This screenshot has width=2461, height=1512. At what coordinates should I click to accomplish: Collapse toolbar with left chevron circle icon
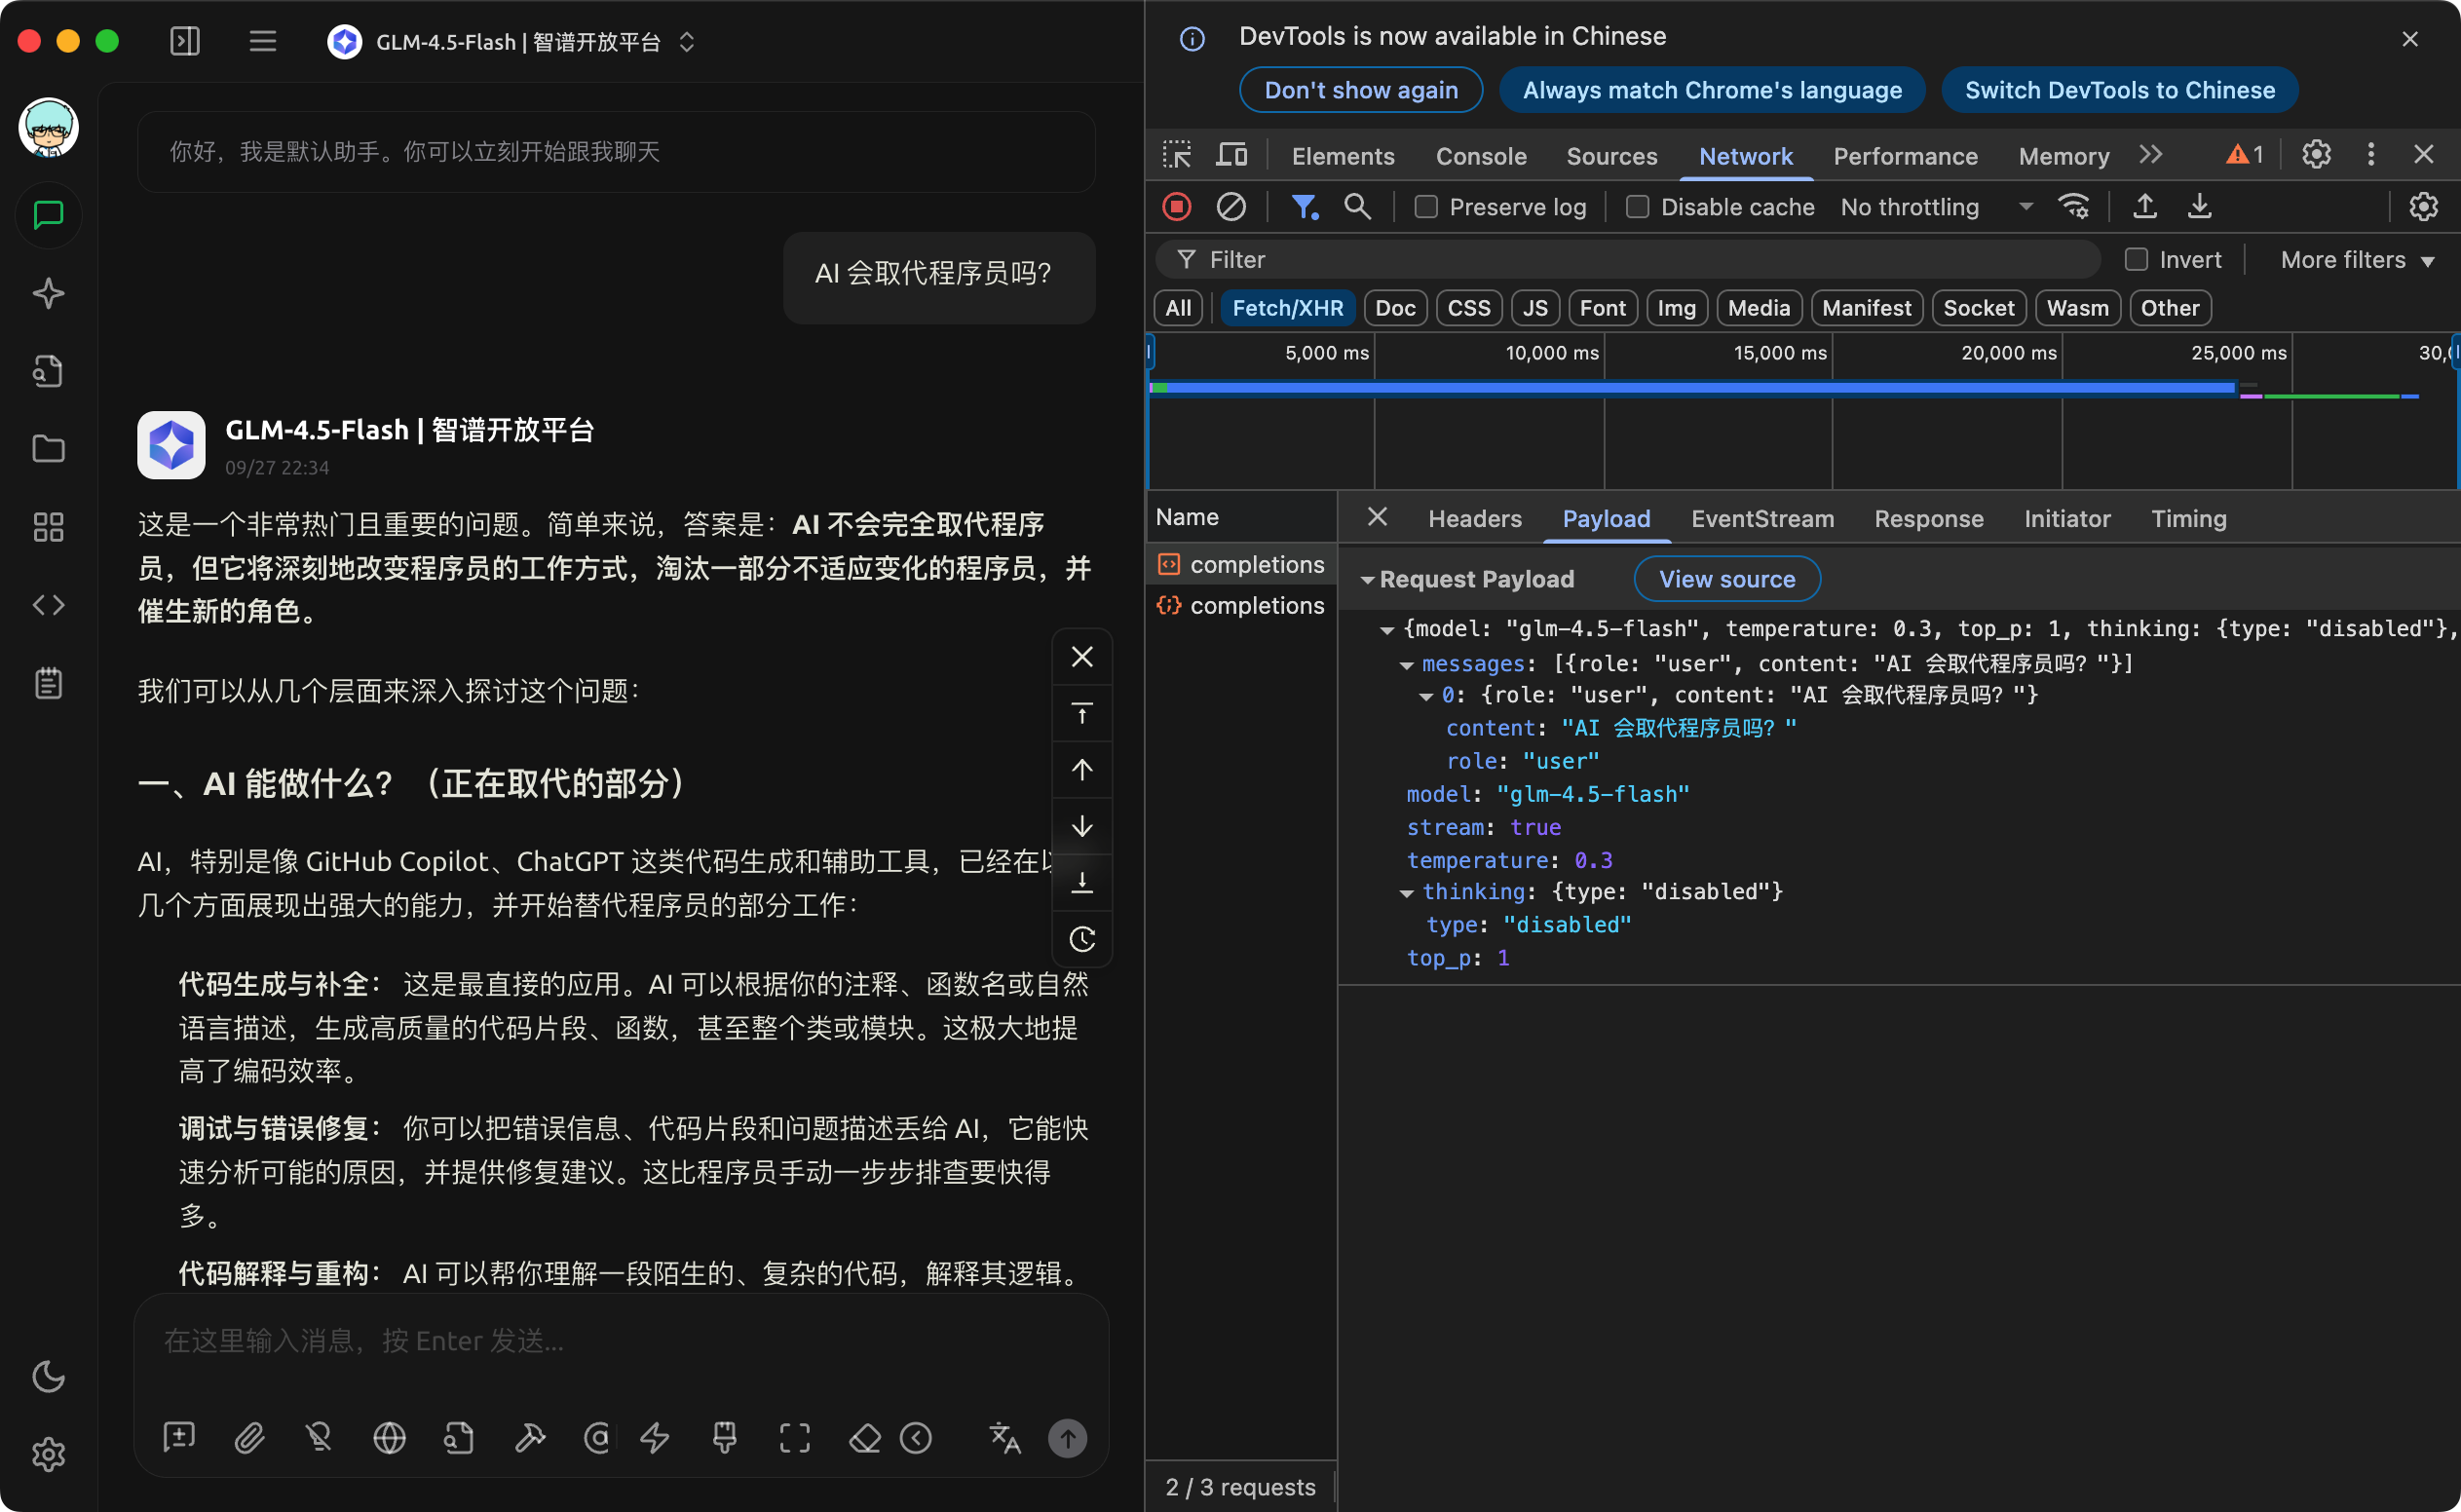click(916, 1437)
